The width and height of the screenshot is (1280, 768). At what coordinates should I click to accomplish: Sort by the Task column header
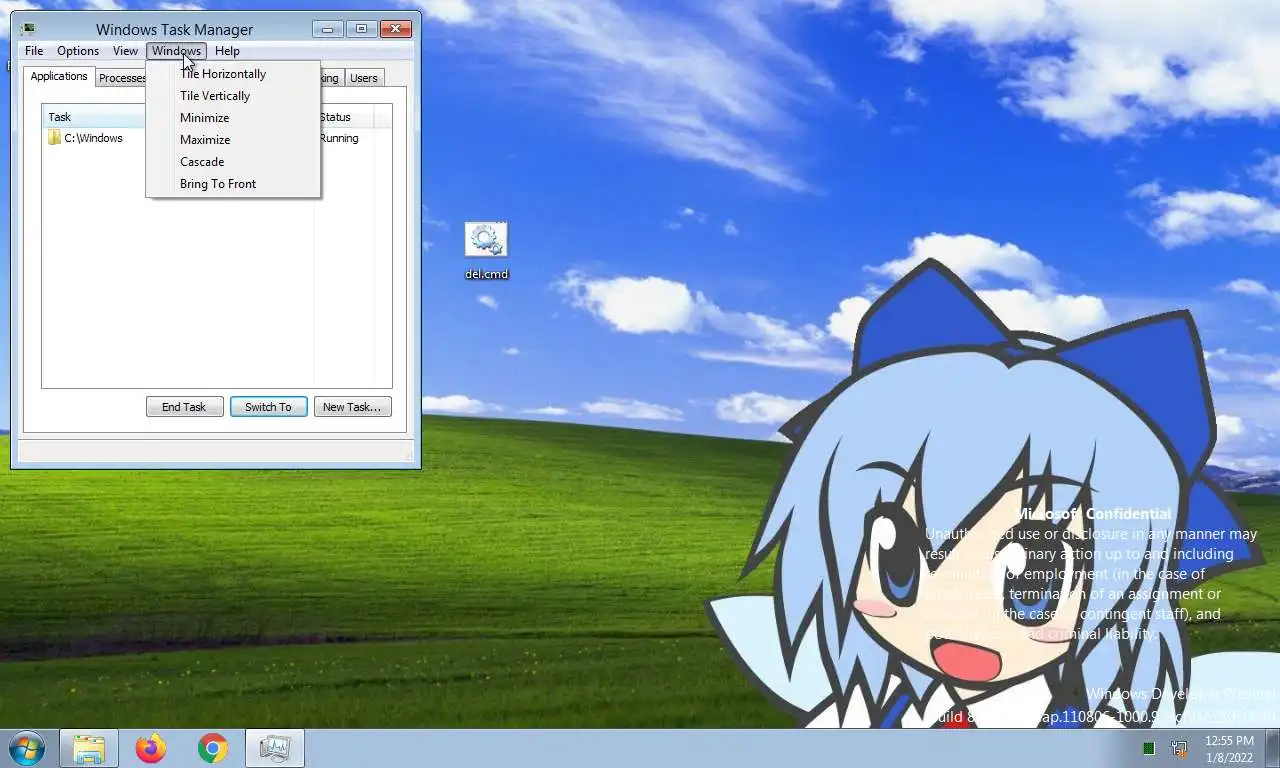pyautogui.click(x=95, y=117)
